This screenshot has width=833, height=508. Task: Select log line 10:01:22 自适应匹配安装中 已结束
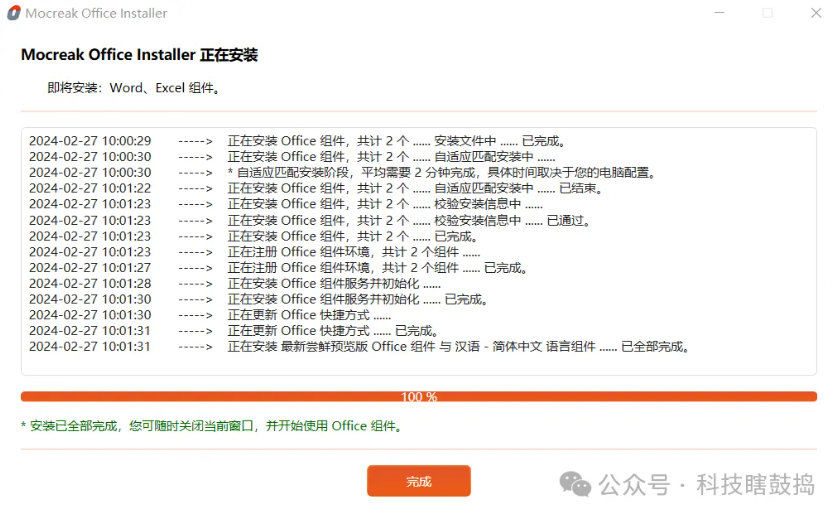[316, 188]
